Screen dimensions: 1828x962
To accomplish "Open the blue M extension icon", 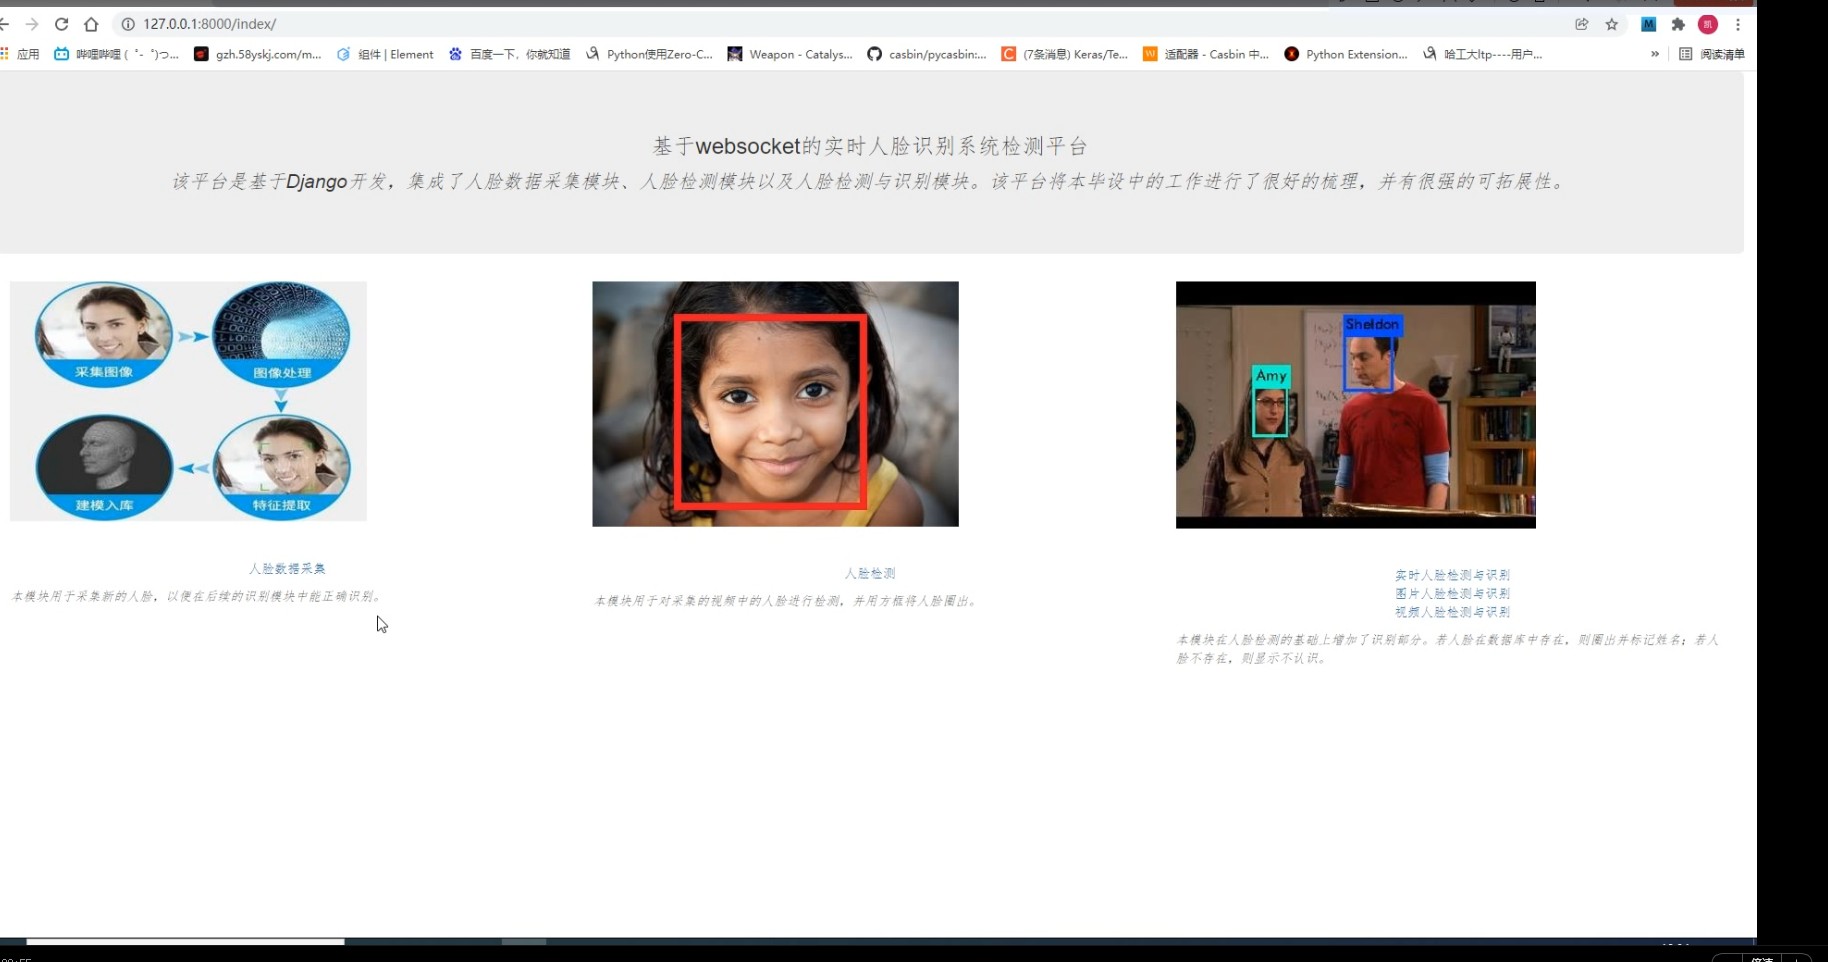I will click(1648, 24).
